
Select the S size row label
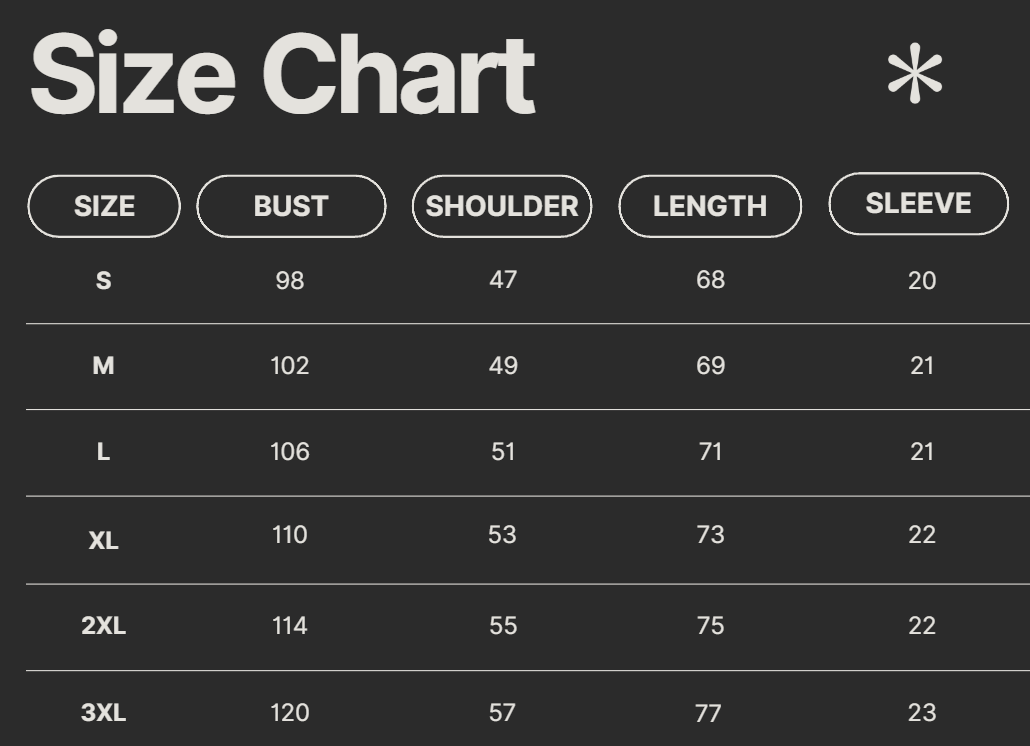click(103, 281)
